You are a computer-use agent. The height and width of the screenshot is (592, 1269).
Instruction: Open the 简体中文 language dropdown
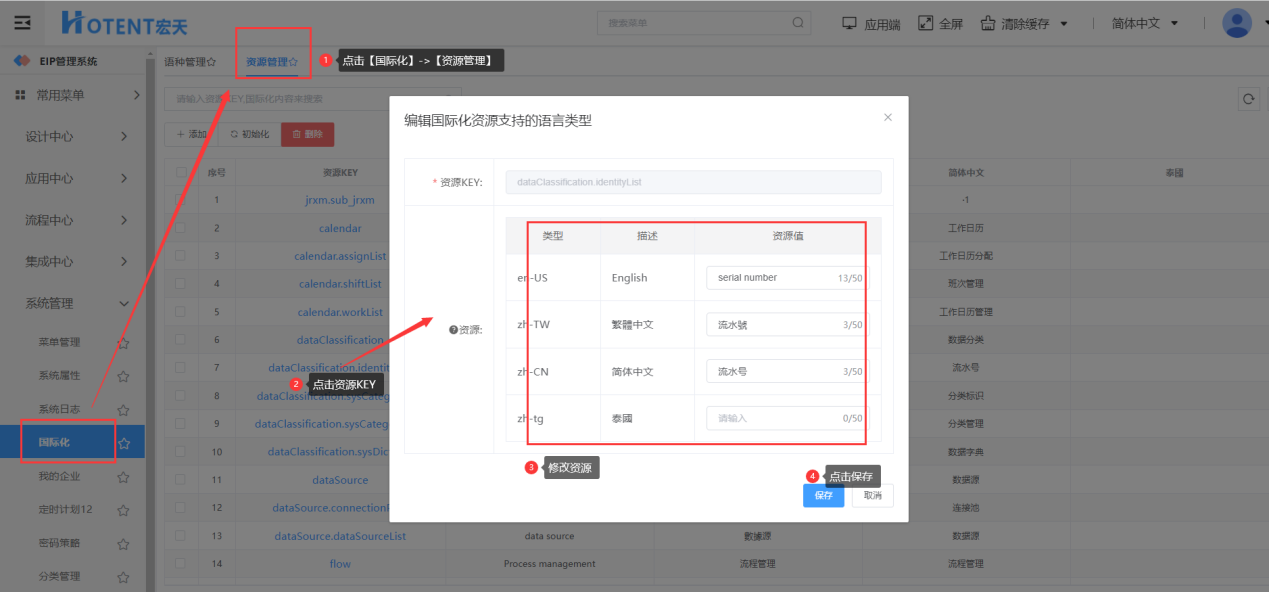click(x=1145, y=23)
